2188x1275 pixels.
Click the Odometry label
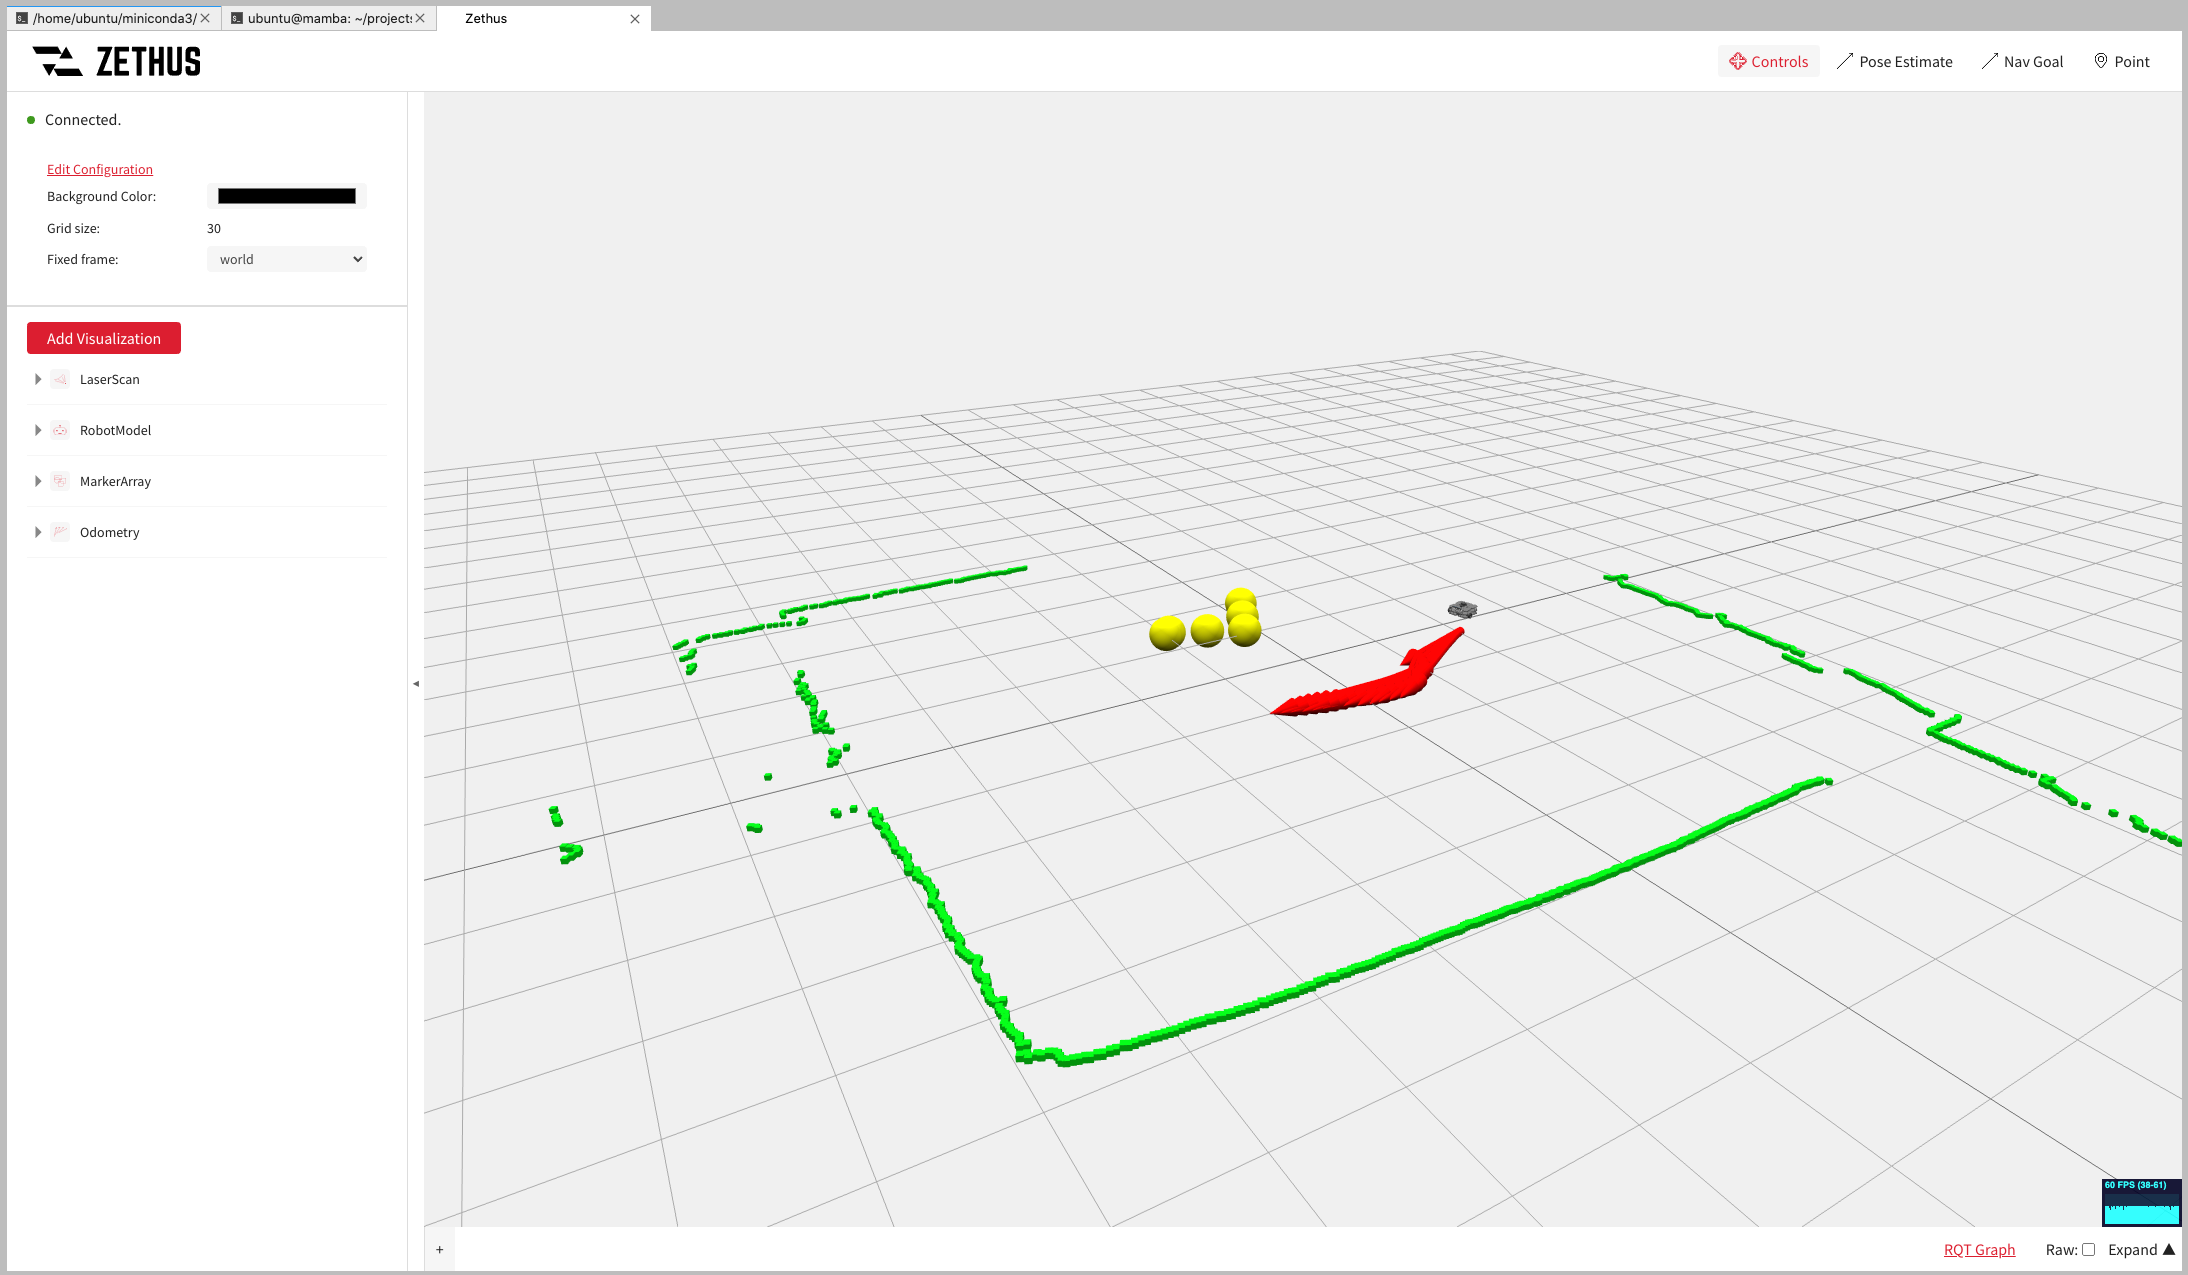110,532
